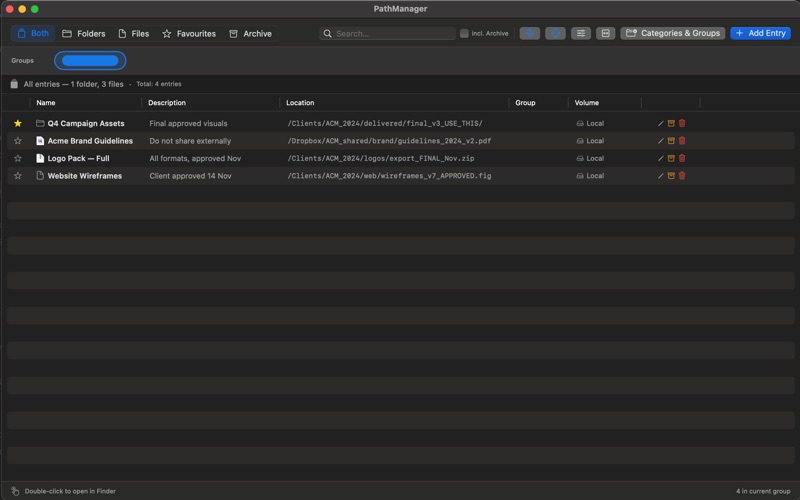Select the blue group pill next to Groups
This screenshot has height=500, width=800.
point(90,61)
